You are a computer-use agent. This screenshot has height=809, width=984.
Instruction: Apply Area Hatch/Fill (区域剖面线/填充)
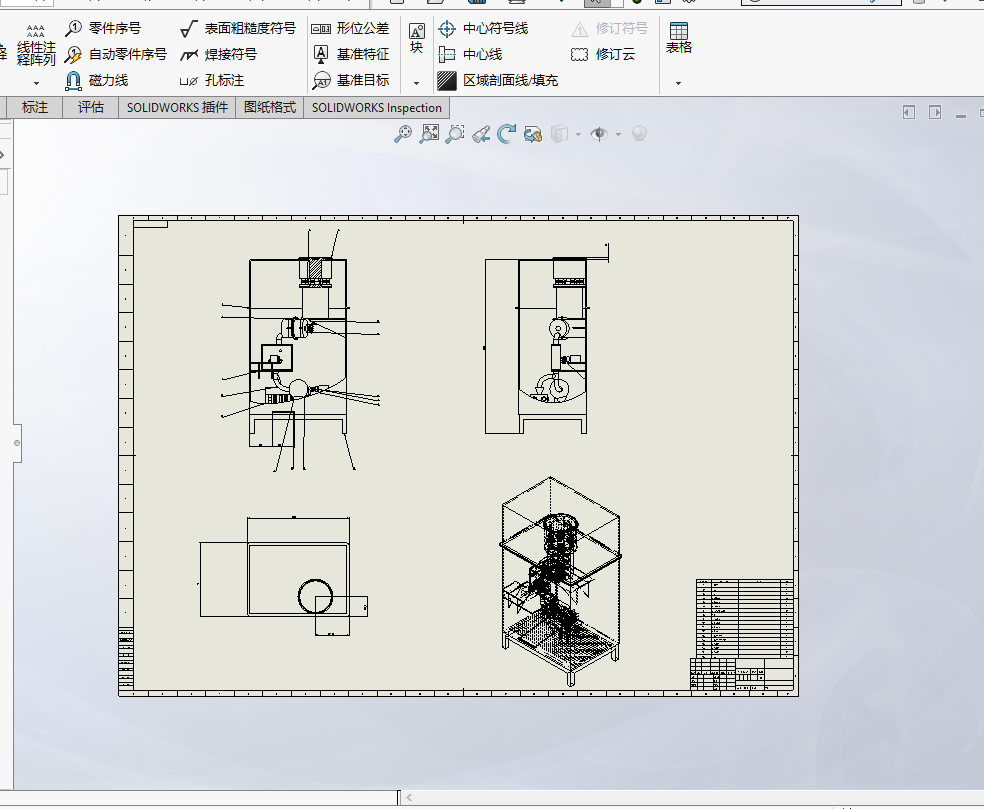pos(498,80)
